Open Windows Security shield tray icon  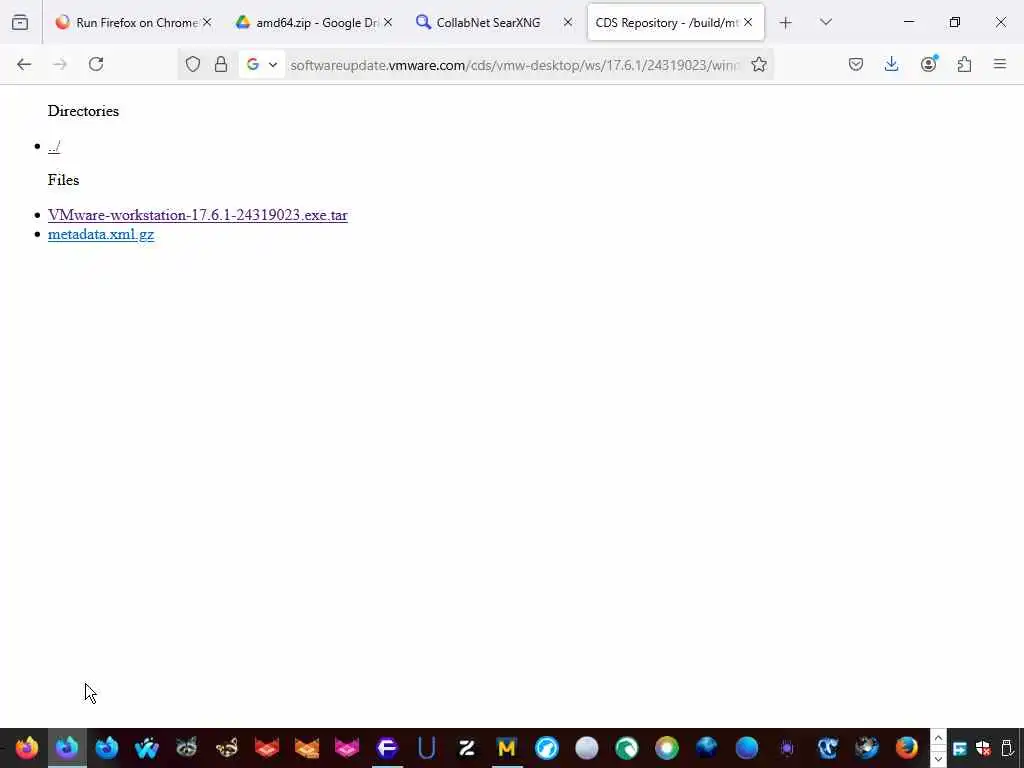[x=983, y=748]
